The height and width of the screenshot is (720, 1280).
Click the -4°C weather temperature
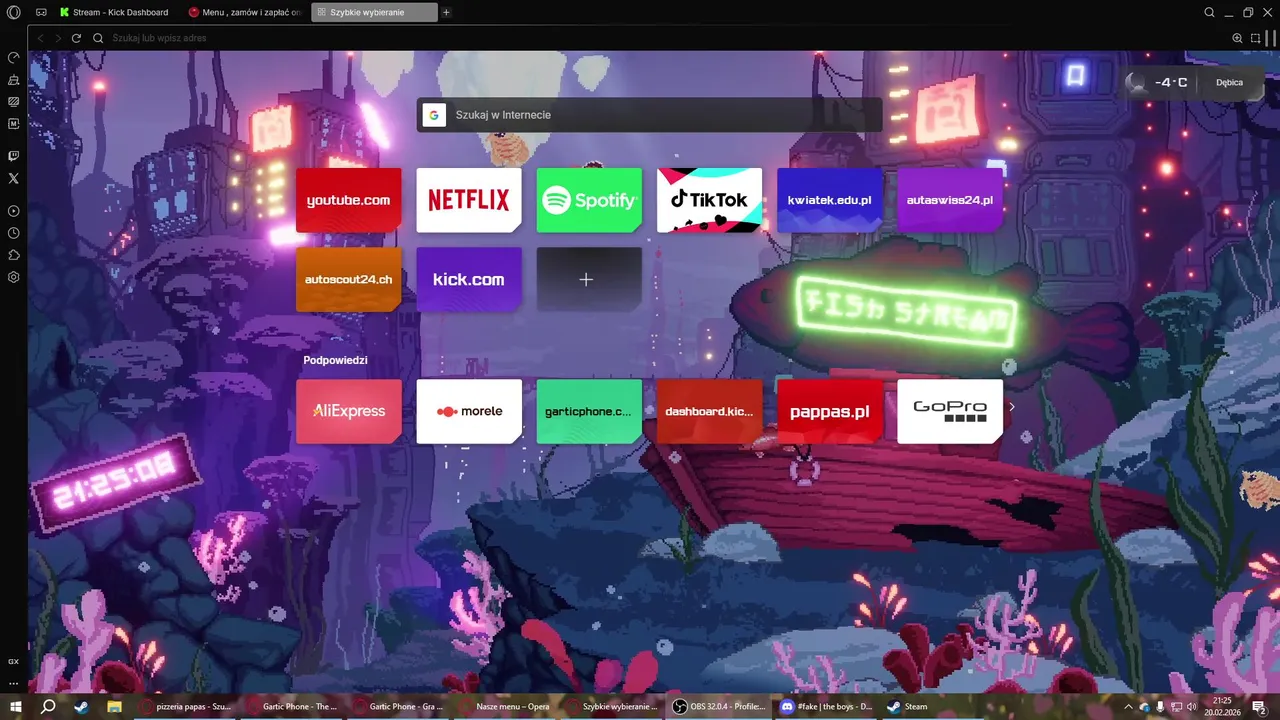1170,83
